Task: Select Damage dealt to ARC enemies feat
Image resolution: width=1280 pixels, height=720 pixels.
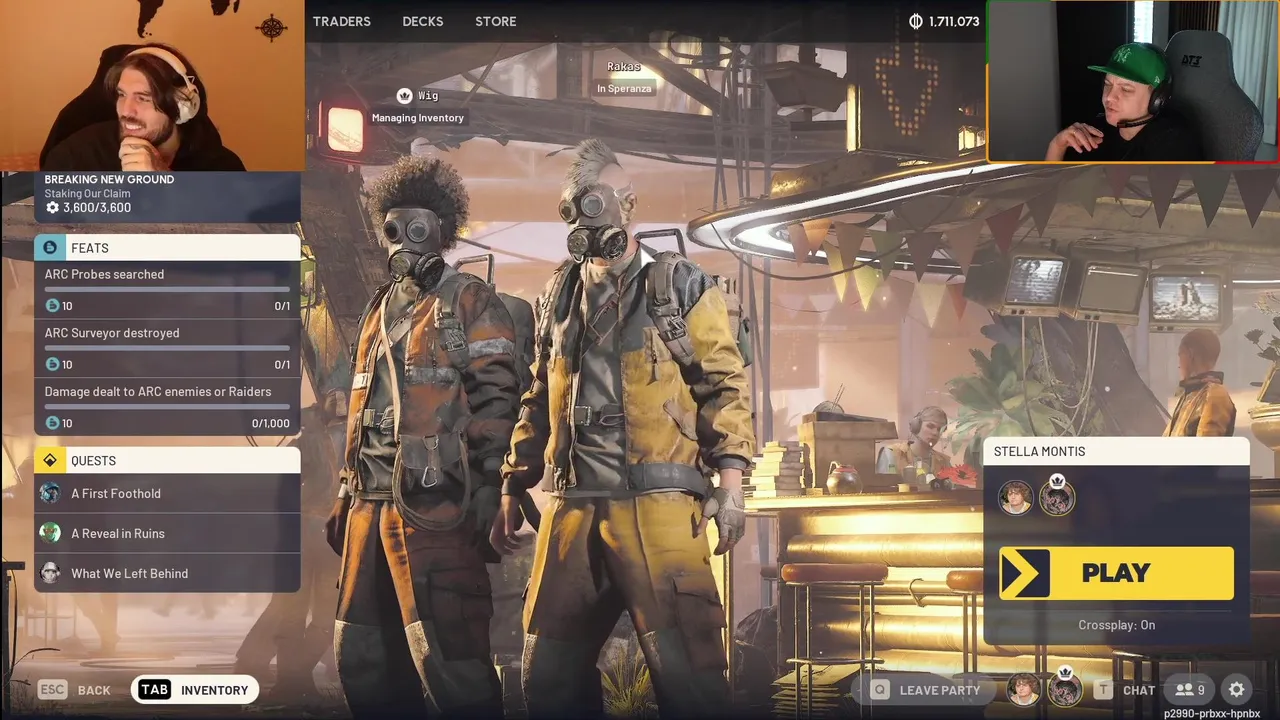Action: coord(167,408)
